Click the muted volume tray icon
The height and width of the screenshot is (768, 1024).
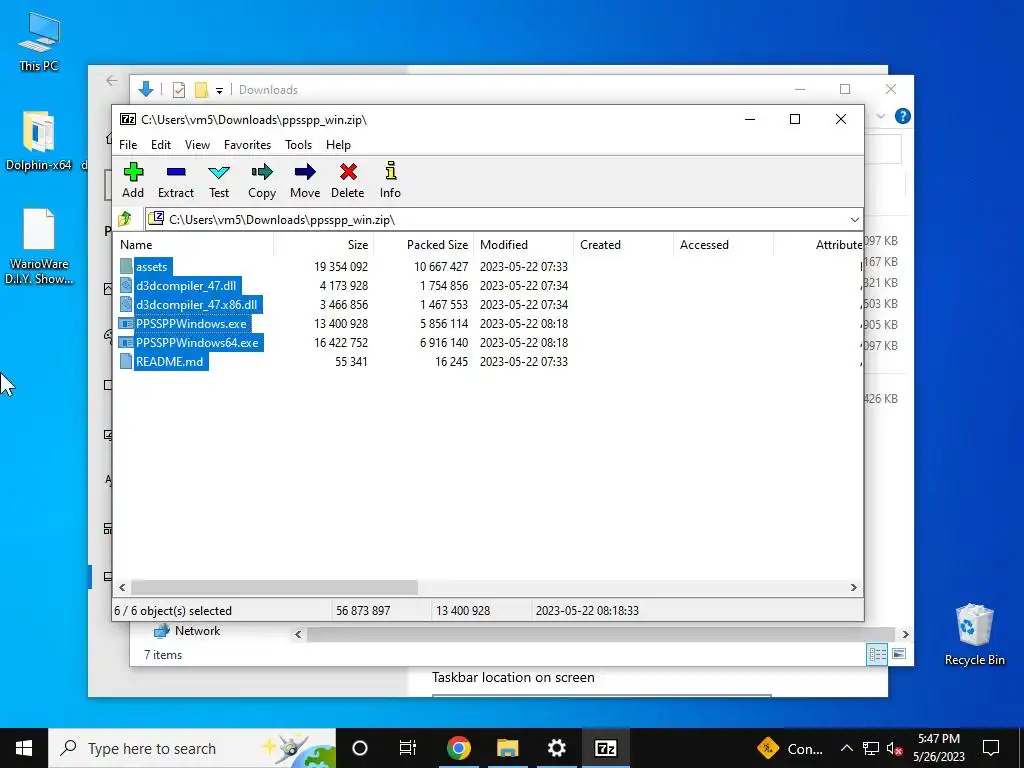pos(894,748)
